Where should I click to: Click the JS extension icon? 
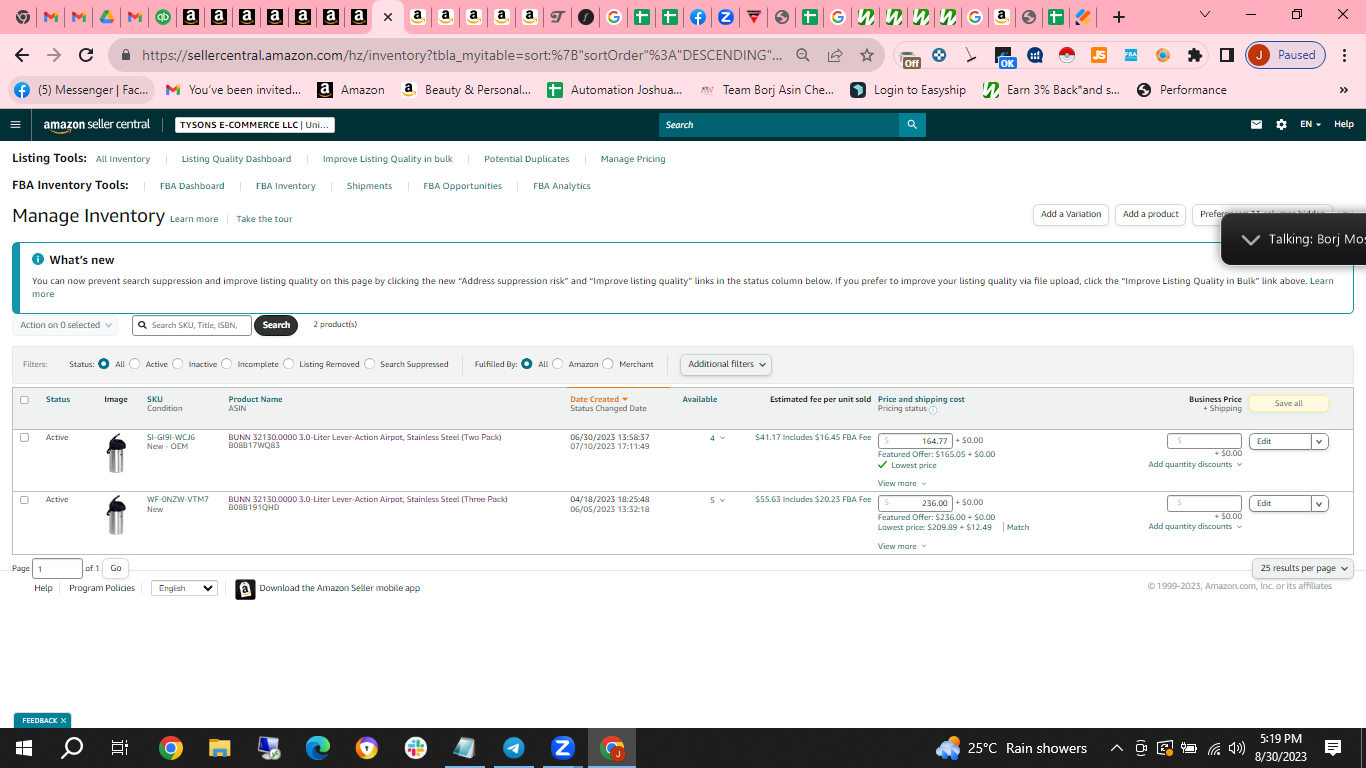point(1099,55)
